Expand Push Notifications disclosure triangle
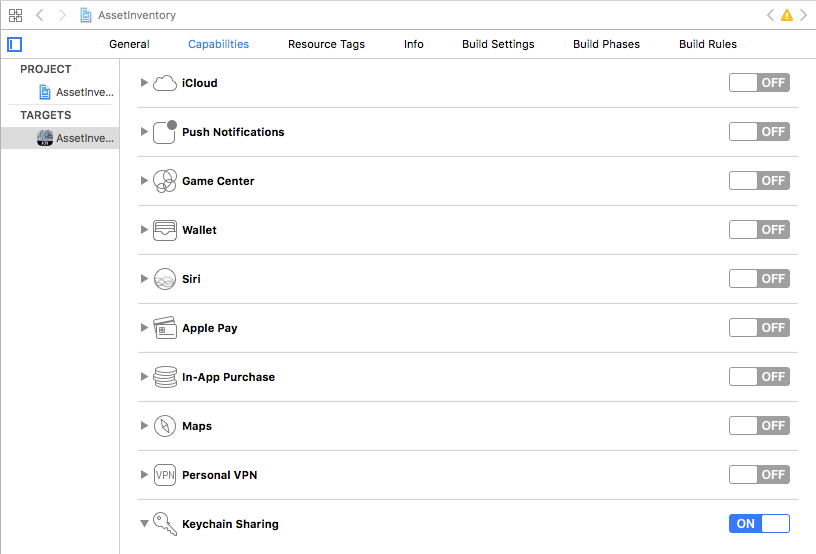816x554 pixels. pos(144,132)
